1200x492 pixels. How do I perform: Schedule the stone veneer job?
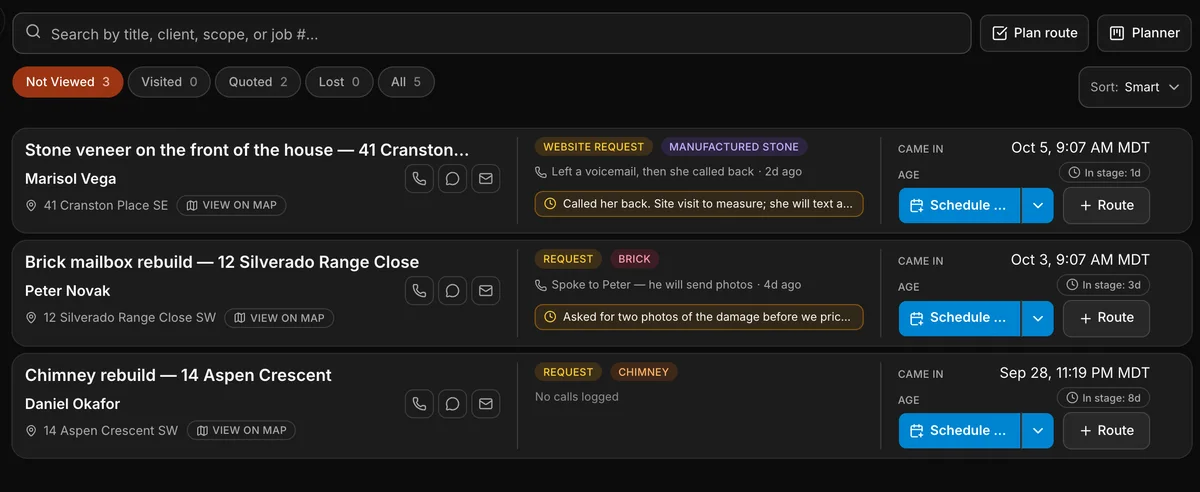pos(960,205)
